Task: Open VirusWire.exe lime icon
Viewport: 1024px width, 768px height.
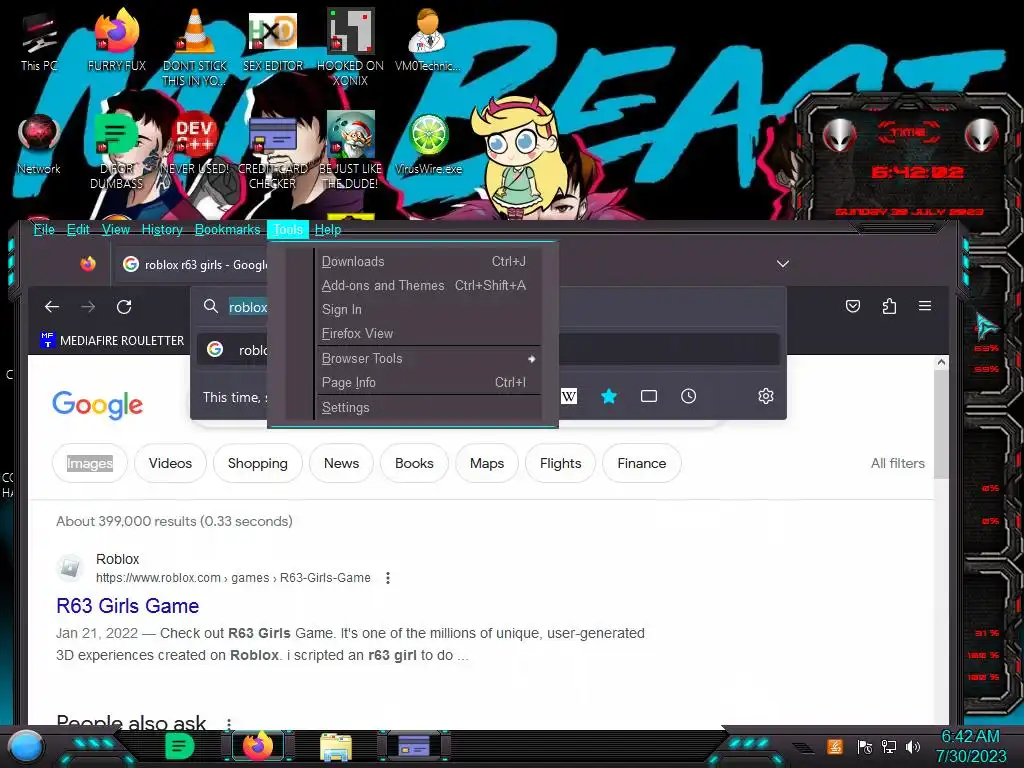Action: coord(428,144)
